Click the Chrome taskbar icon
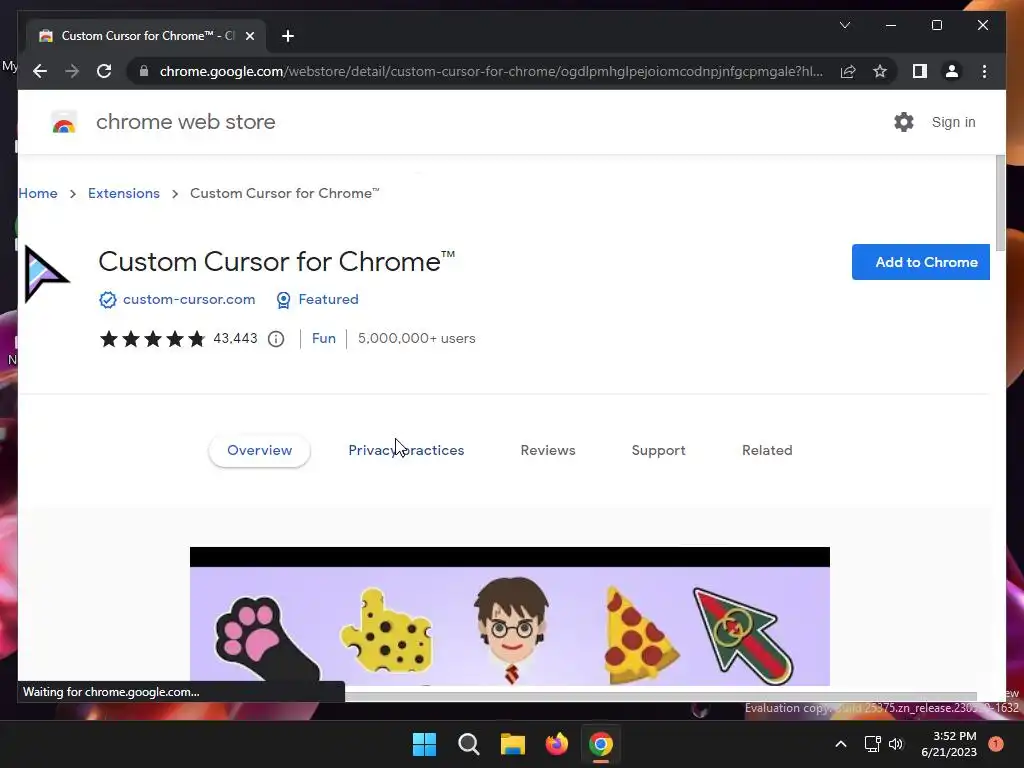1024x768 pixels. pos(601,744)
